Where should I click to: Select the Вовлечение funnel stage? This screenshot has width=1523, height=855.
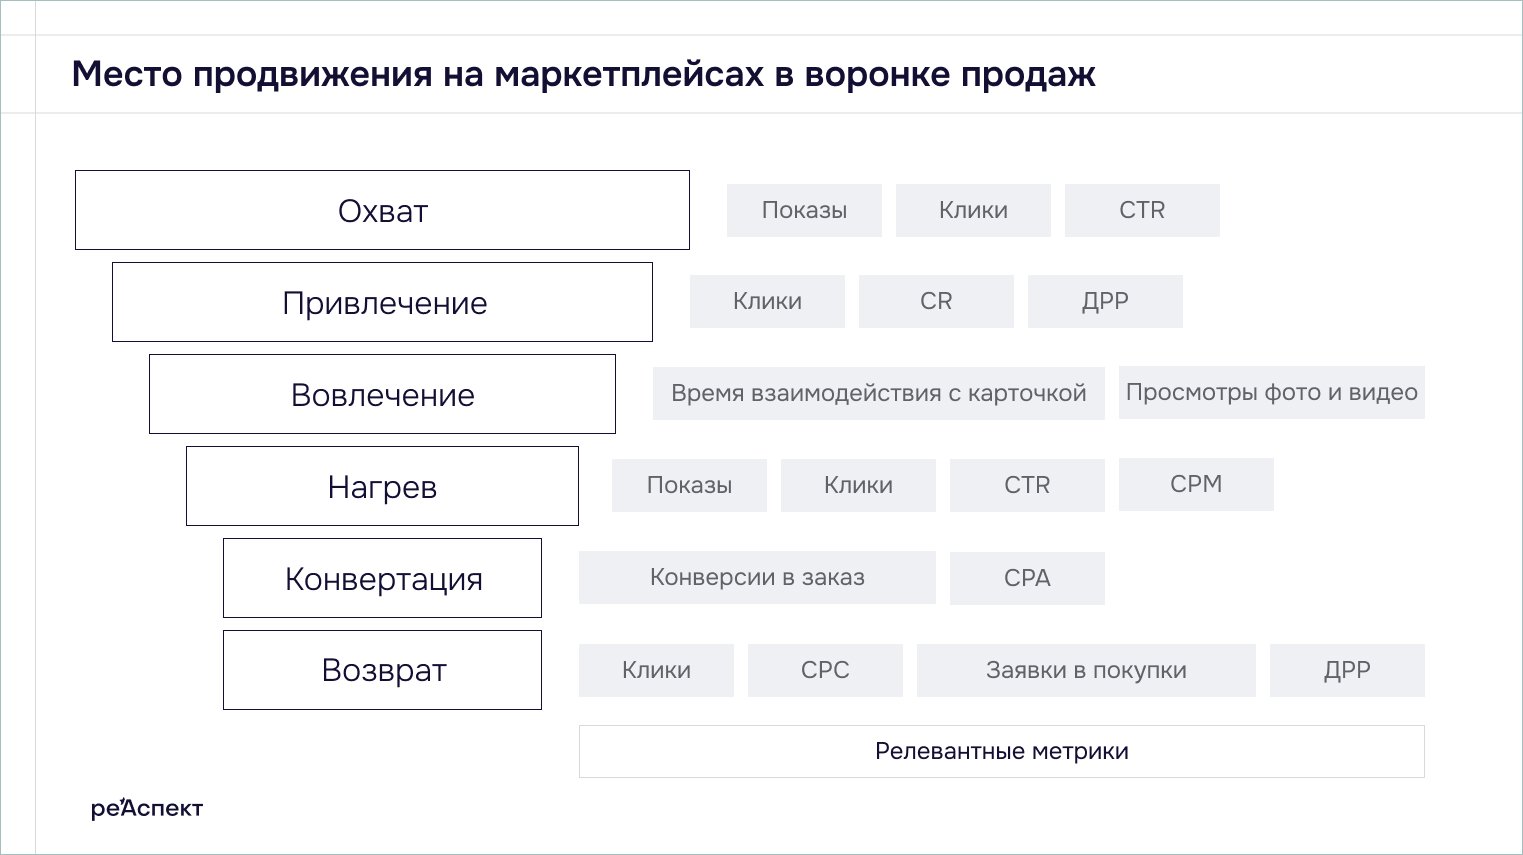382,394
